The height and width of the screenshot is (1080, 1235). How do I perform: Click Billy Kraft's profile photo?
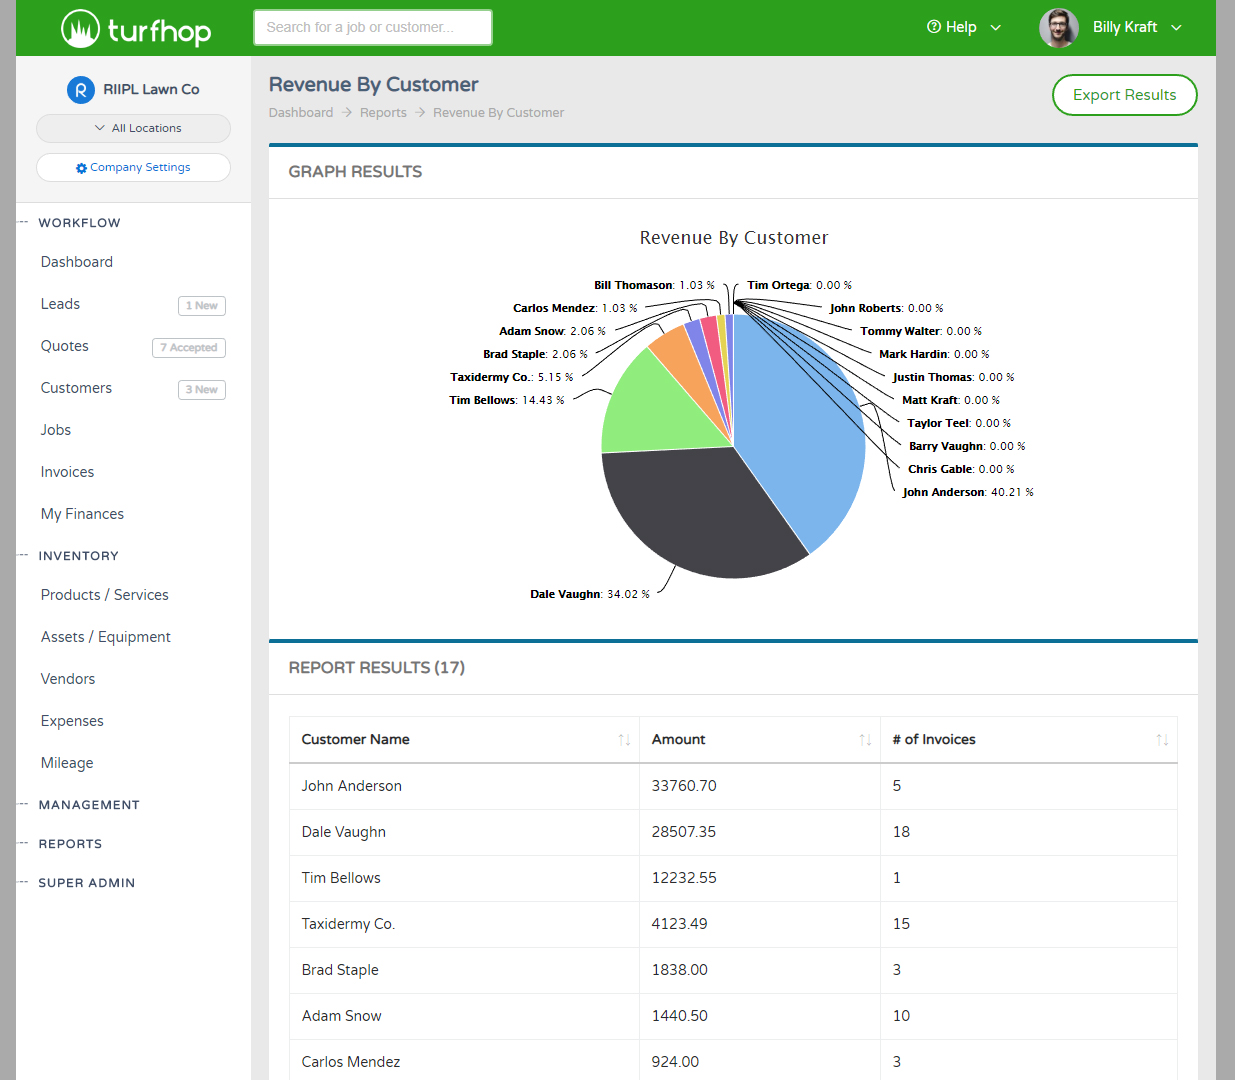(x=1058, y=28)
